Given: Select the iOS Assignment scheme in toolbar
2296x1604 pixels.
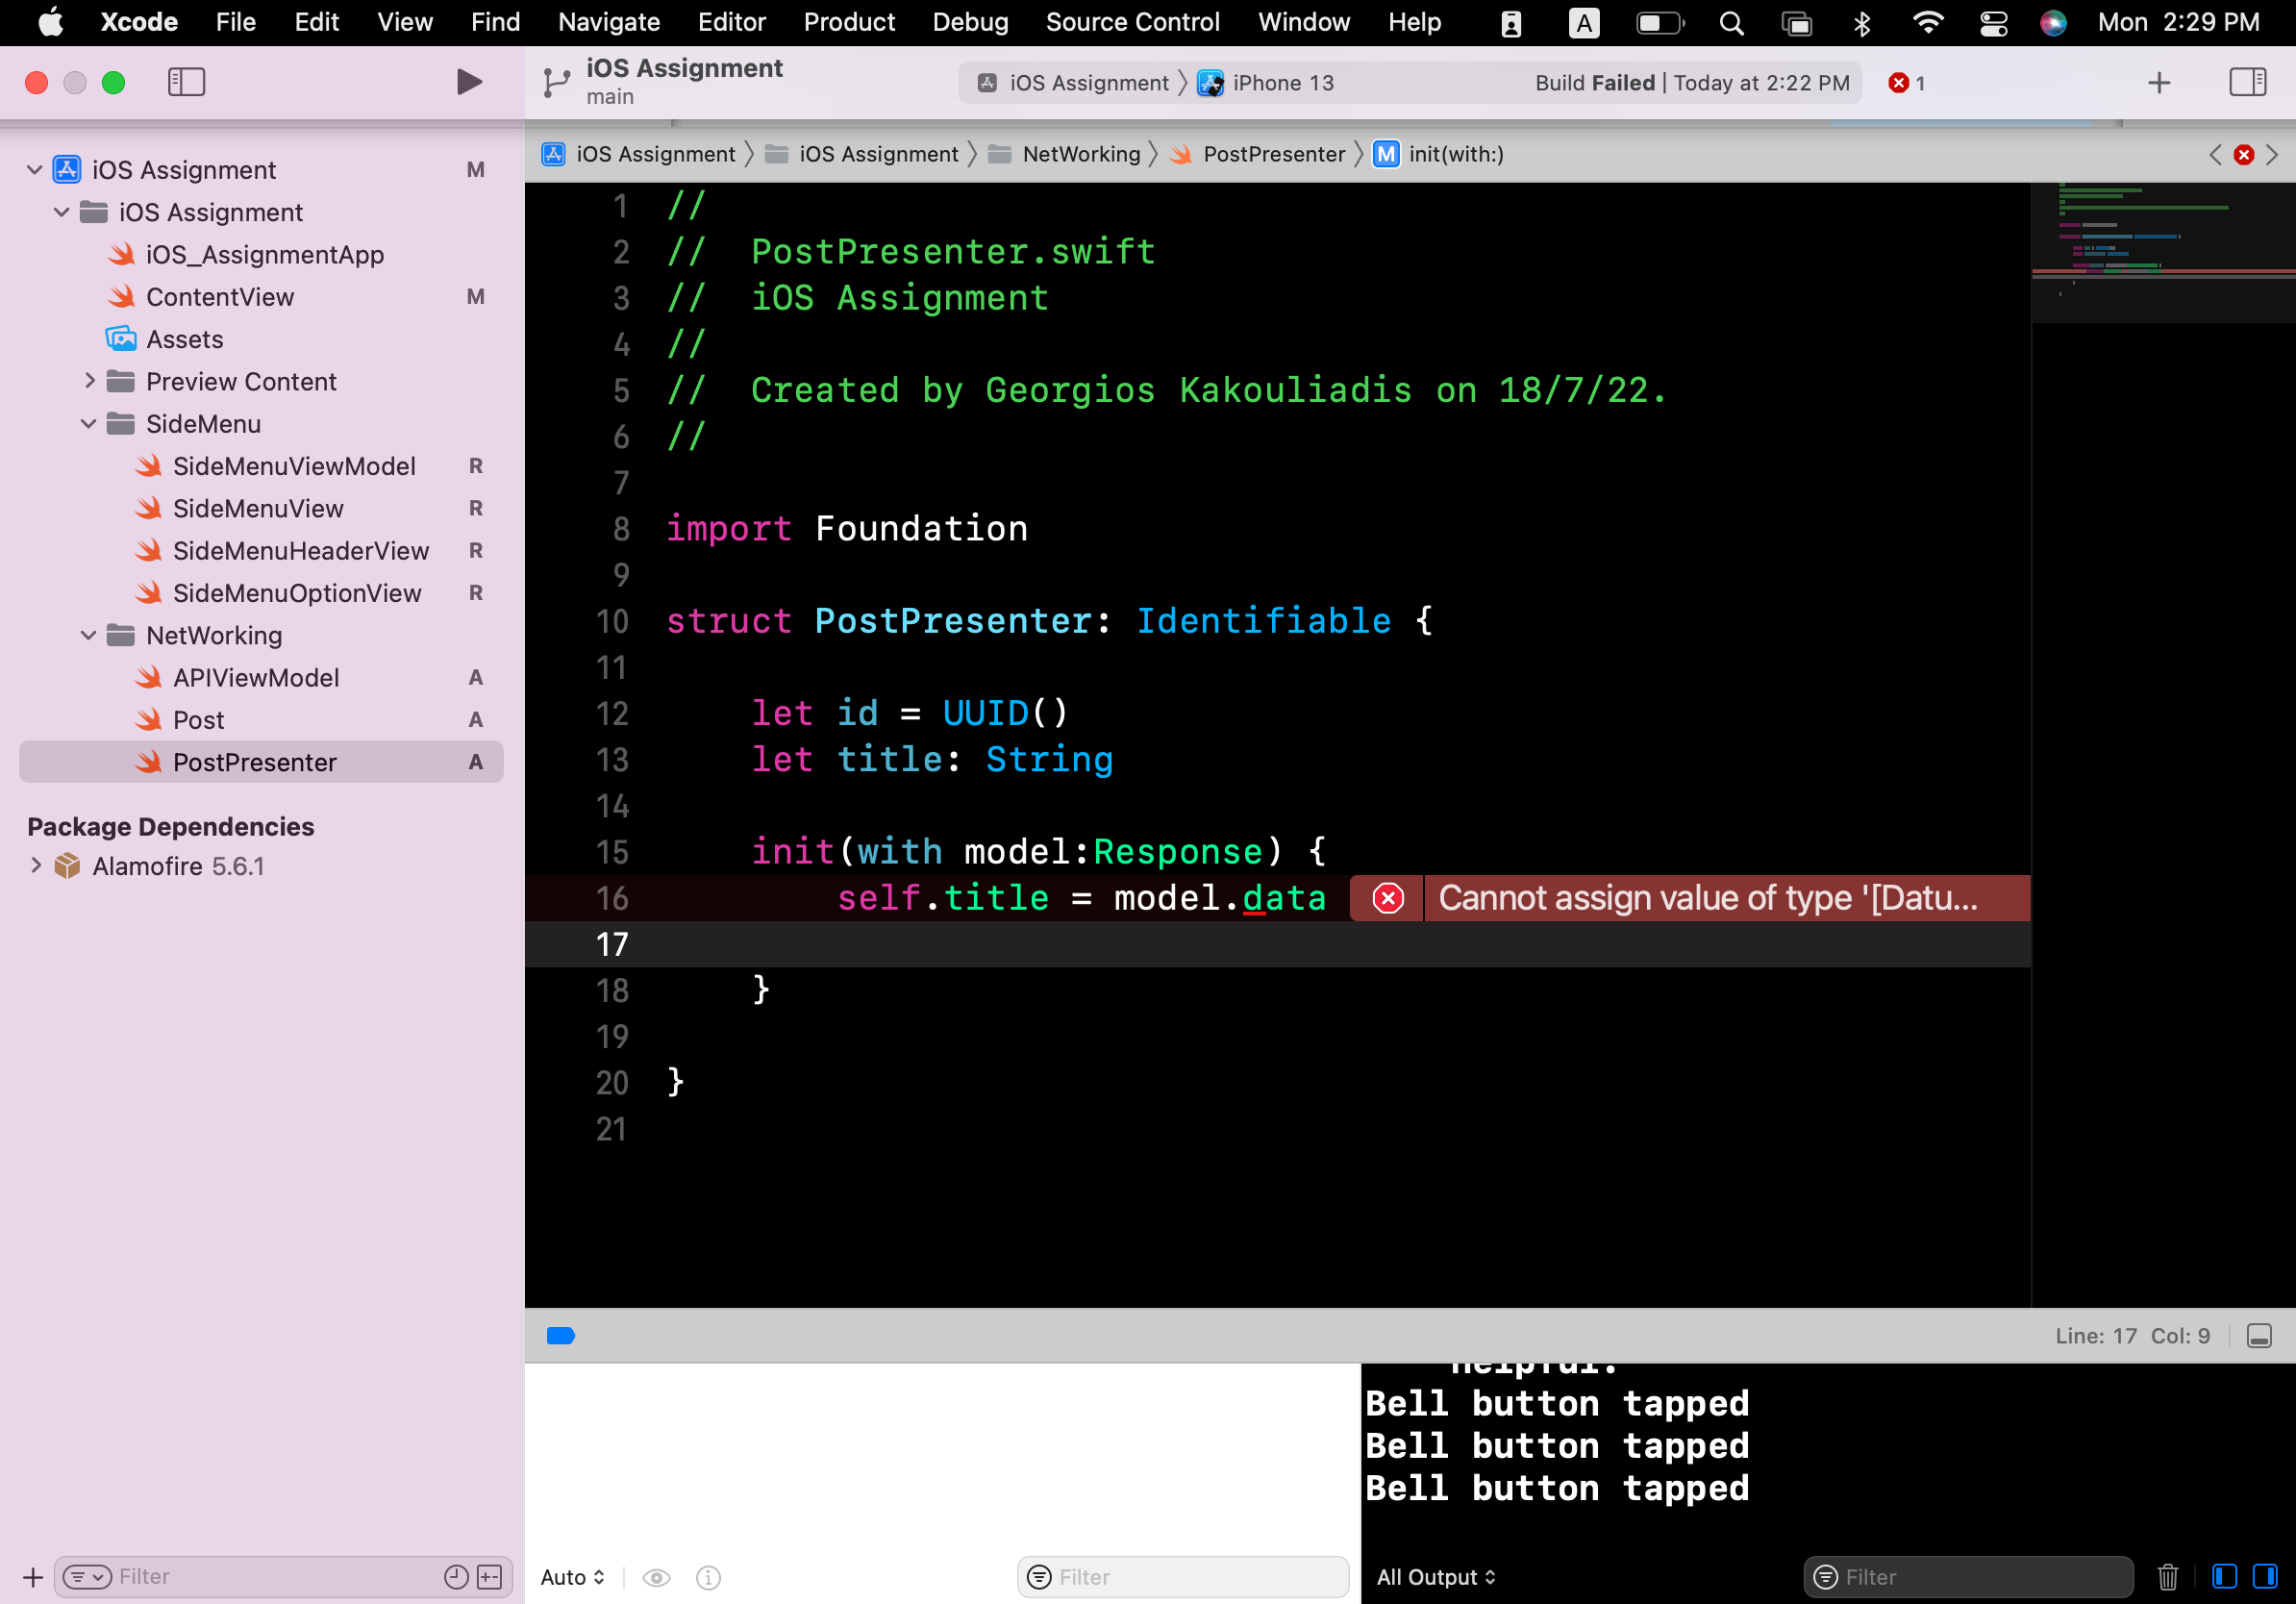Looking at the screenshot, I should tap(1073, 83).
